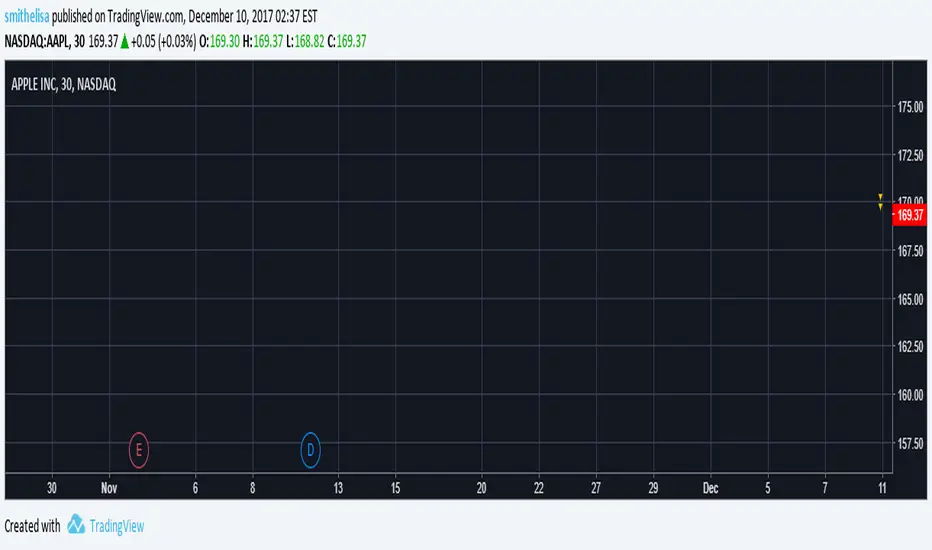Click the 167.50 price axis label

tap(910, 251)
